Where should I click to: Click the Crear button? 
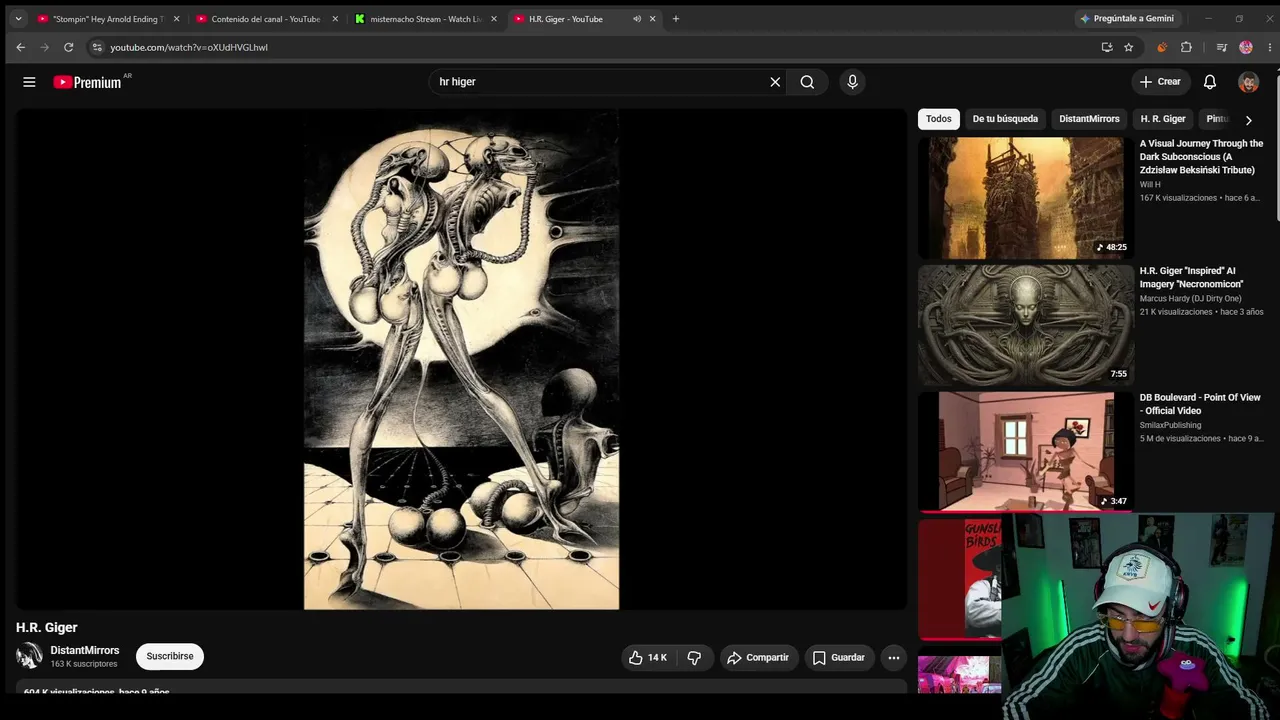pos(1160,82)
